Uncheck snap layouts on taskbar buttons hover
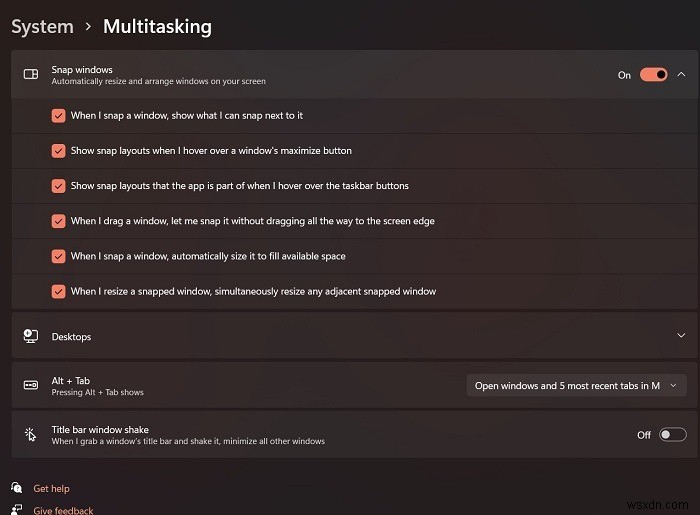Viewport: 700px width, 515px height. point(59,186)
